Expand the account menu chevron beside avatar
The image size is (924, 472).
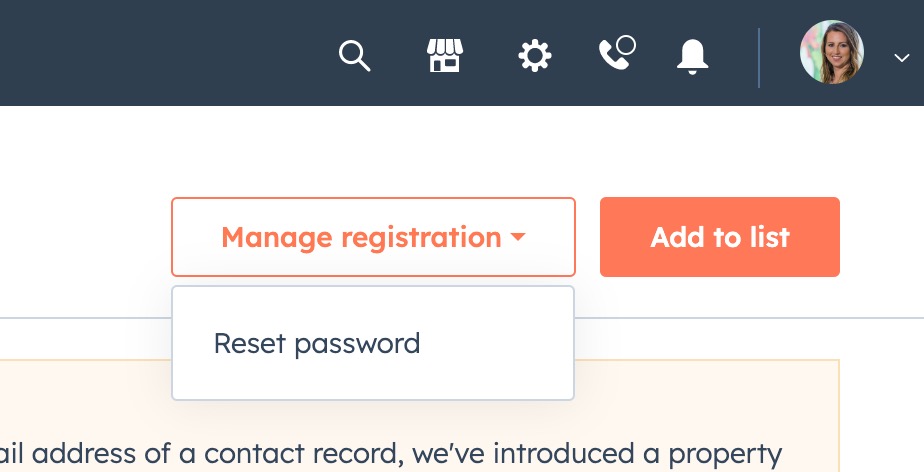pyautogui.click(x=900, y=58)
